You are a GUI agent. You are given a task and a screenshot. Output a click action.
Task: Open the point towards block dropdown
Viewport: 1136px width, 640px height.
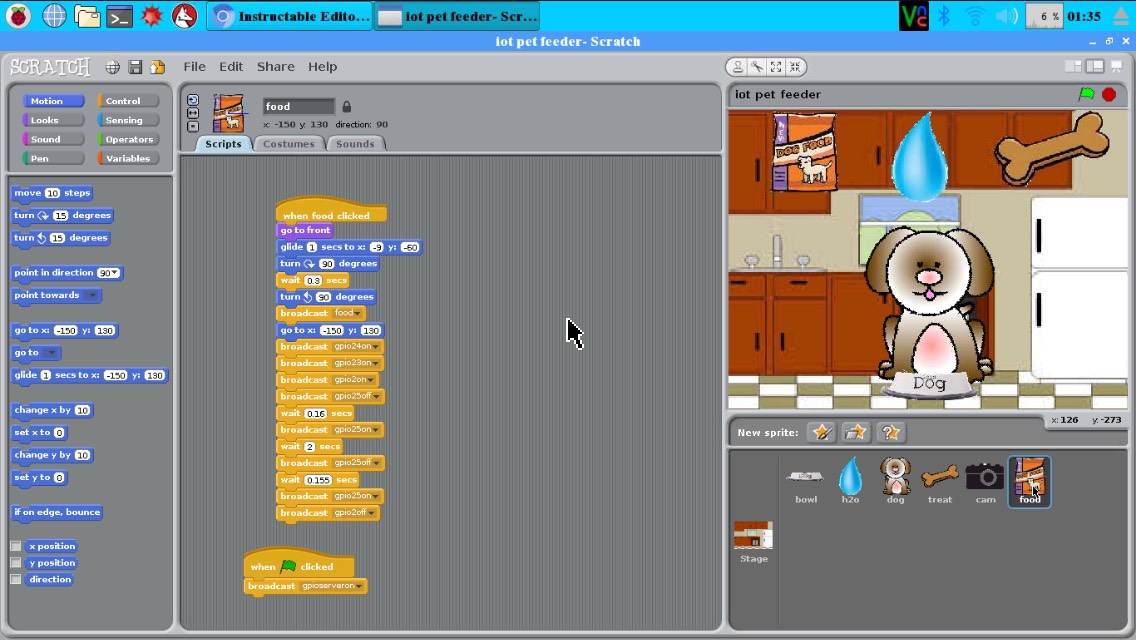point(91,295)
